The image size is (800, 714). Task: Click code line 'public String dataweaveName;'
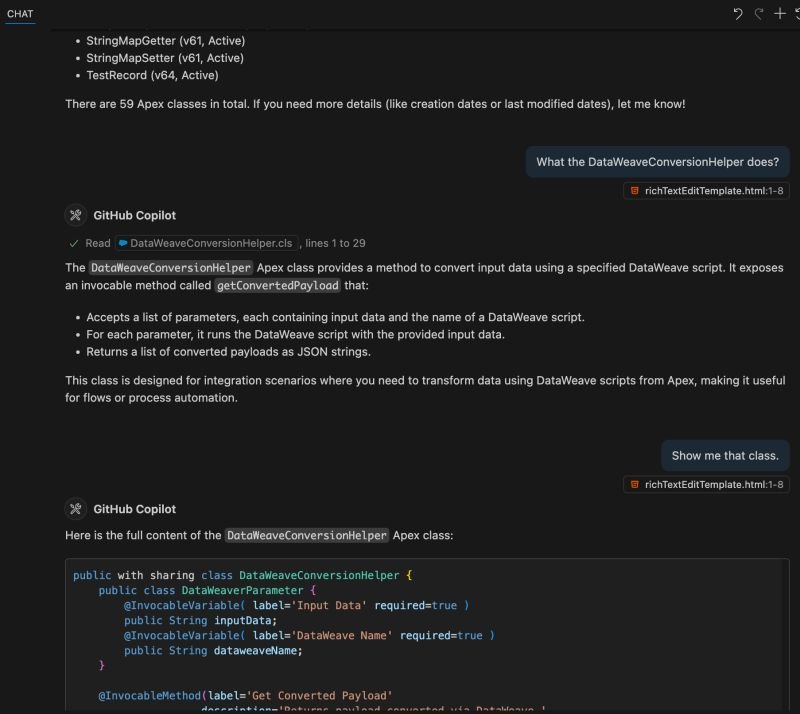pyautogui.click(x=213, y=650)
